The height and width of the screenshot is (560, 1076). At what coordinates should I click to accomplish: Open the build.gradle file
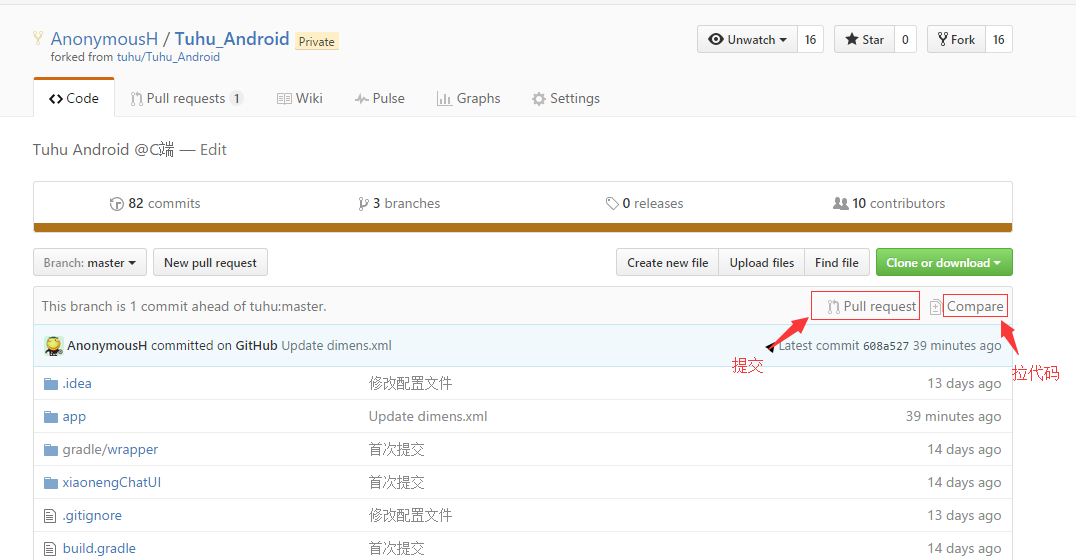tap(99, 548)
